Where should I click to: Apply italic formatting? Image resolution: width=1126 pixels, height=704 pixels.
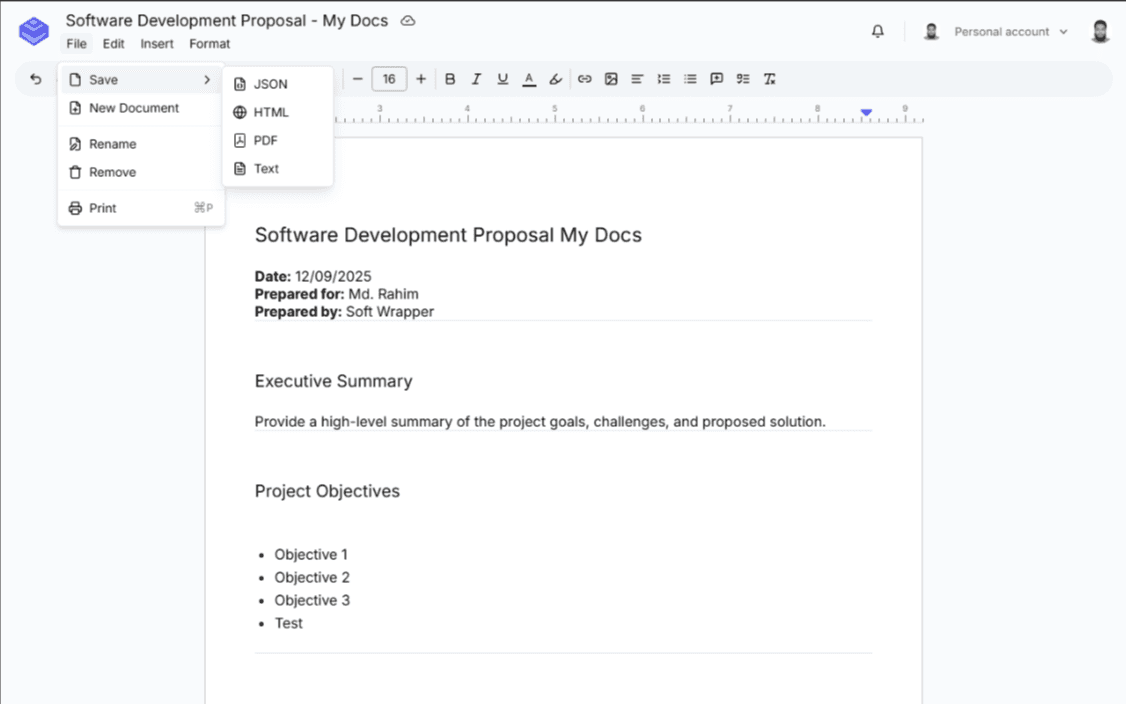[476, 79]
